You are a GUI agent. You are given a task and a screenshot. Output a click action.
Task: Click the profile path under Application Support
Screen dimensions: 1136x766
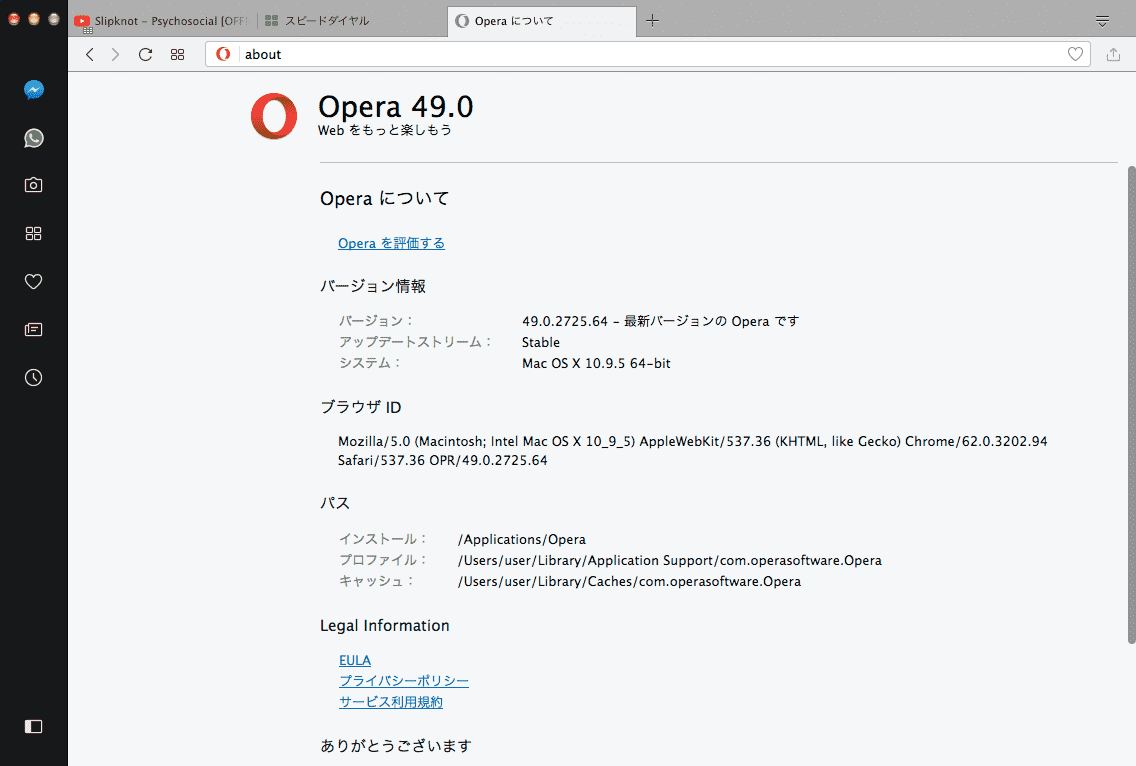(669, 560)
